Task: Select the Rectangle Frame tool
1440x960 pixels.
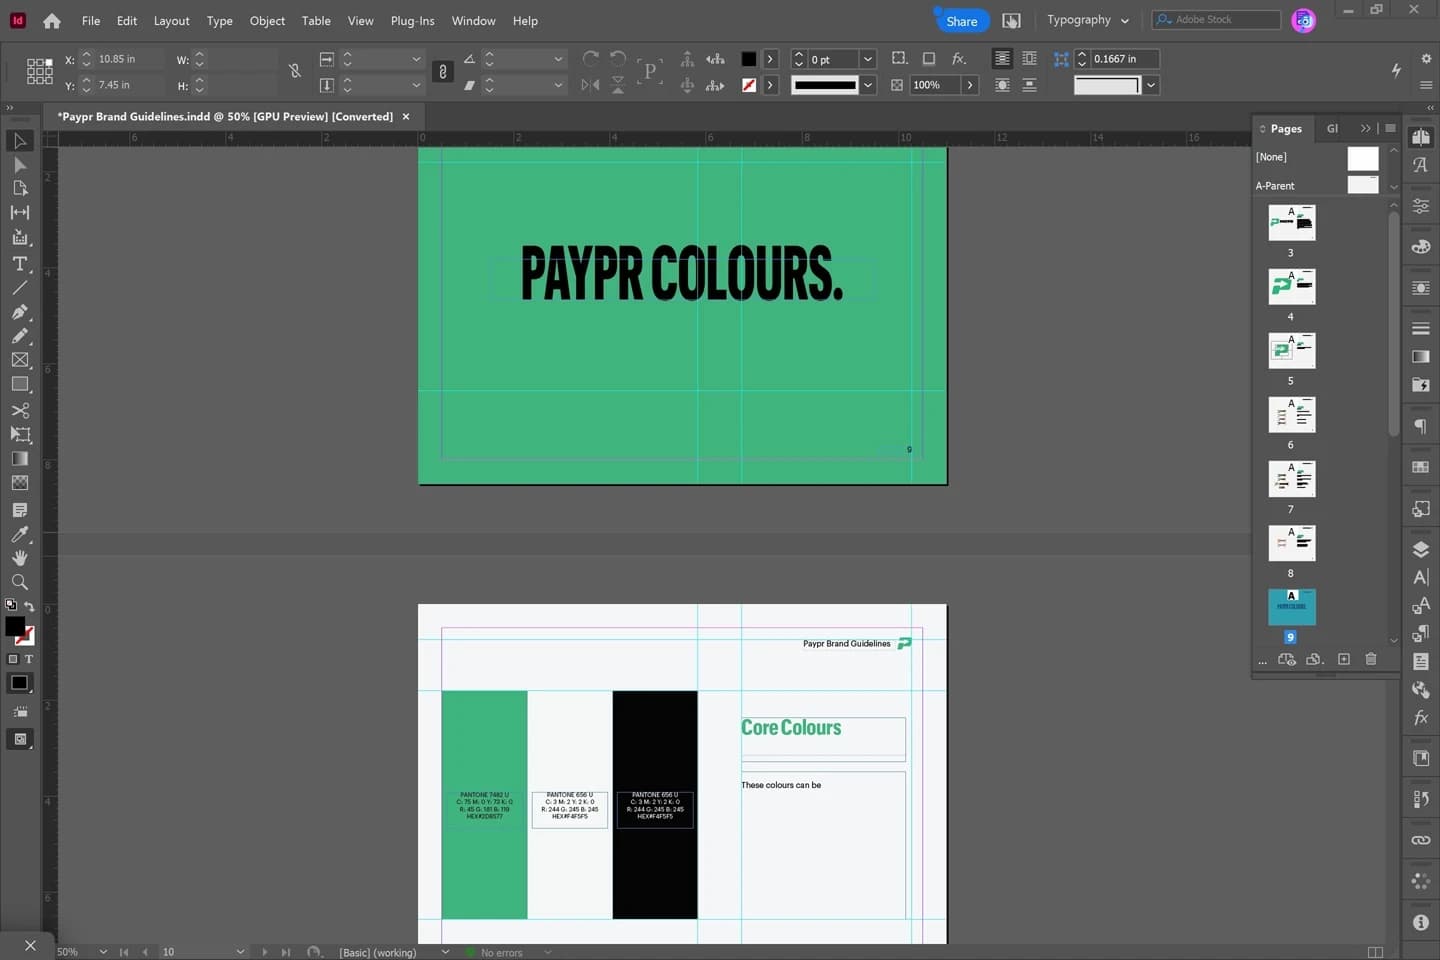Action: (x=19, y=360)
